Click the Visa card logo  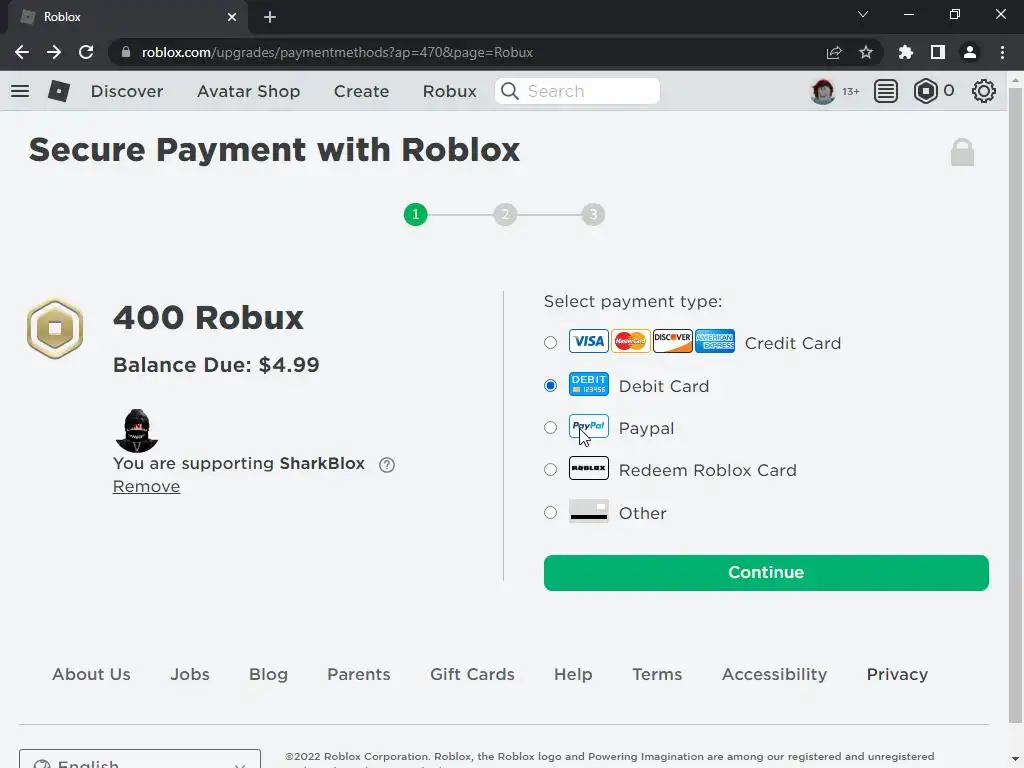(x=588, y=341)
